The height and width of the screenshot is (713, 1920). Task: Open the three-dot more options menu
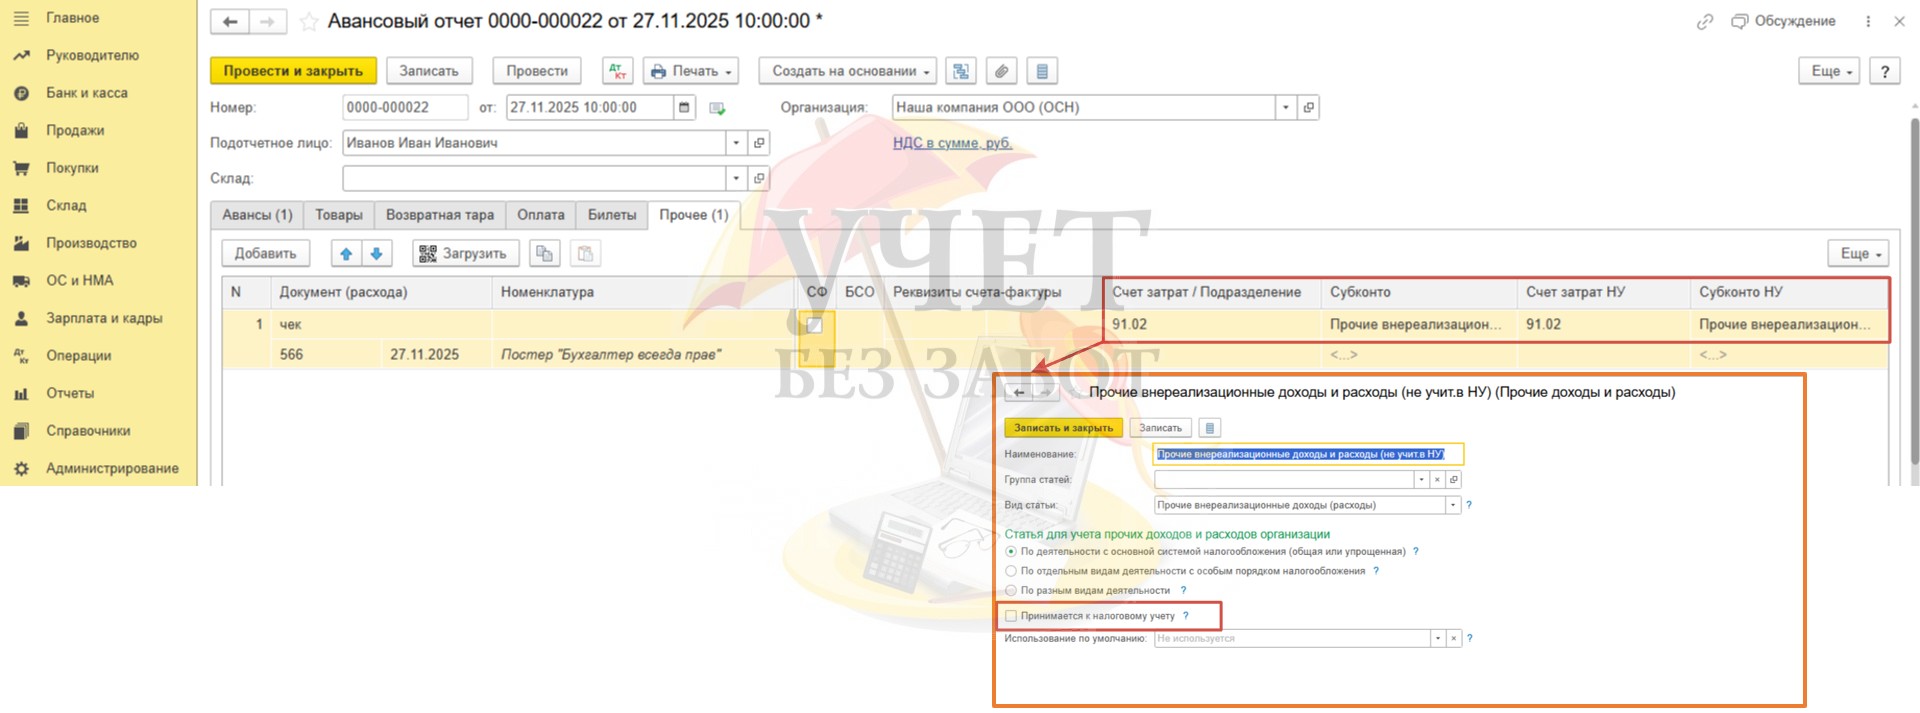[1868, 21]
